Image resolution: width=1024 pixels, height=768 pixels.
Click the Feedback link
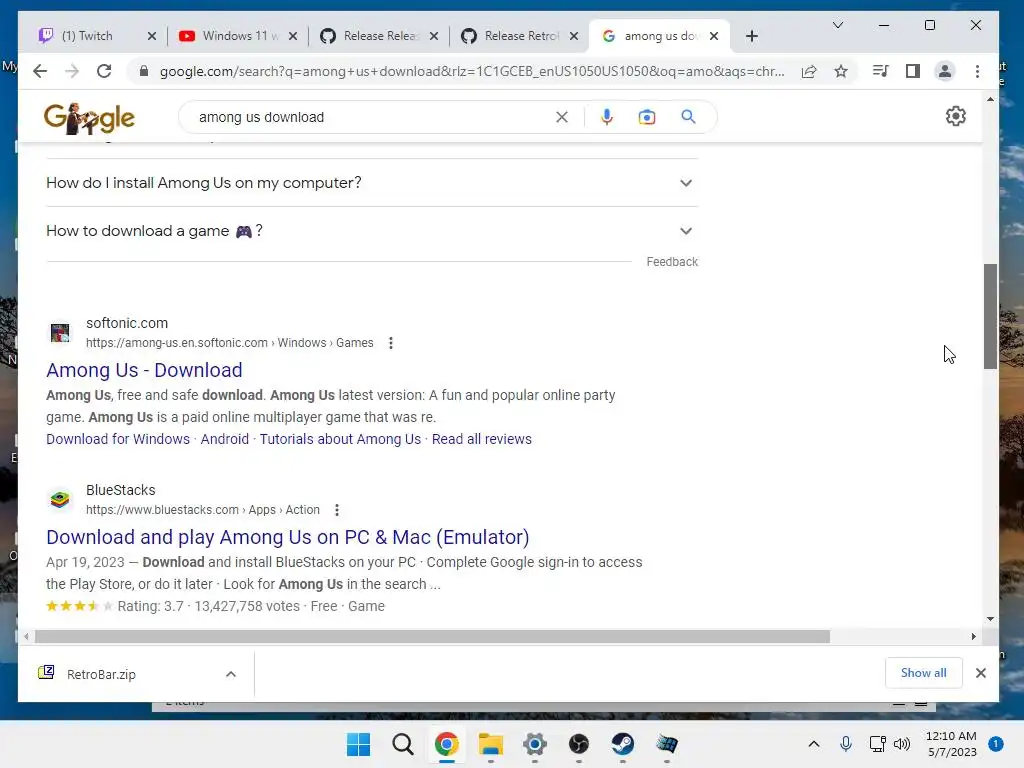(x=672, y=262)
